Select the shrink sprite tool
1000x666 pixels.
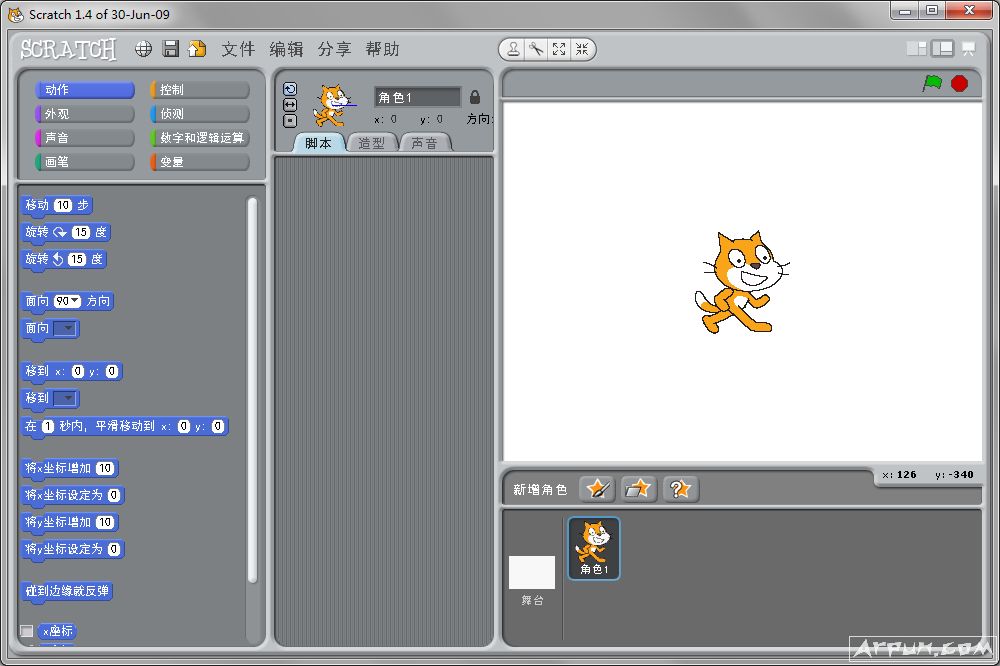582,47
